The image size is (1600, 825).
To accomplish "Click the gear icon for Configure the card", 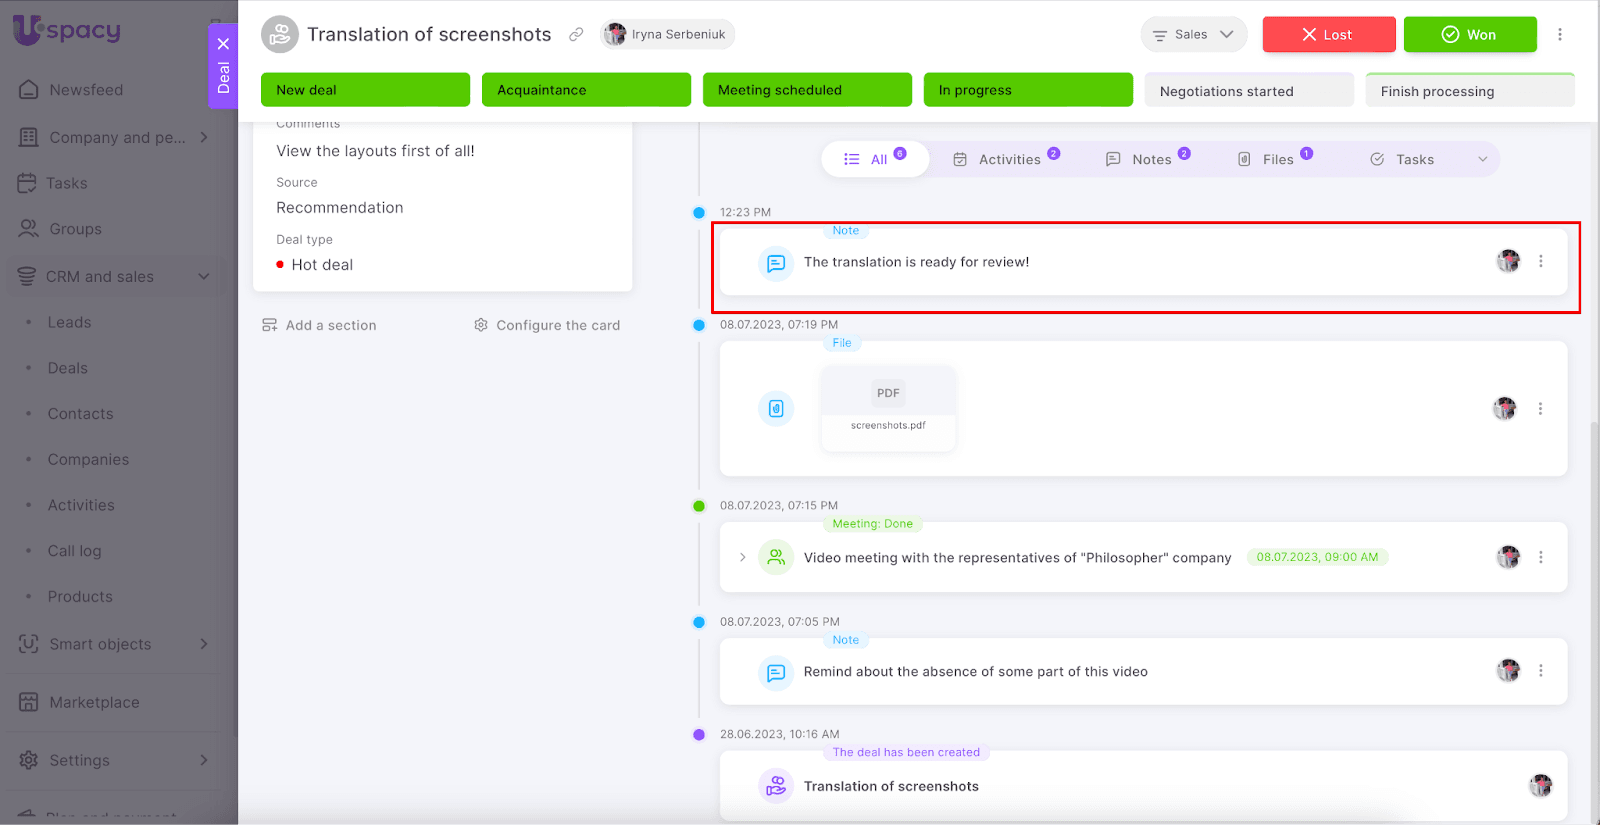I will tap(481, 325).
